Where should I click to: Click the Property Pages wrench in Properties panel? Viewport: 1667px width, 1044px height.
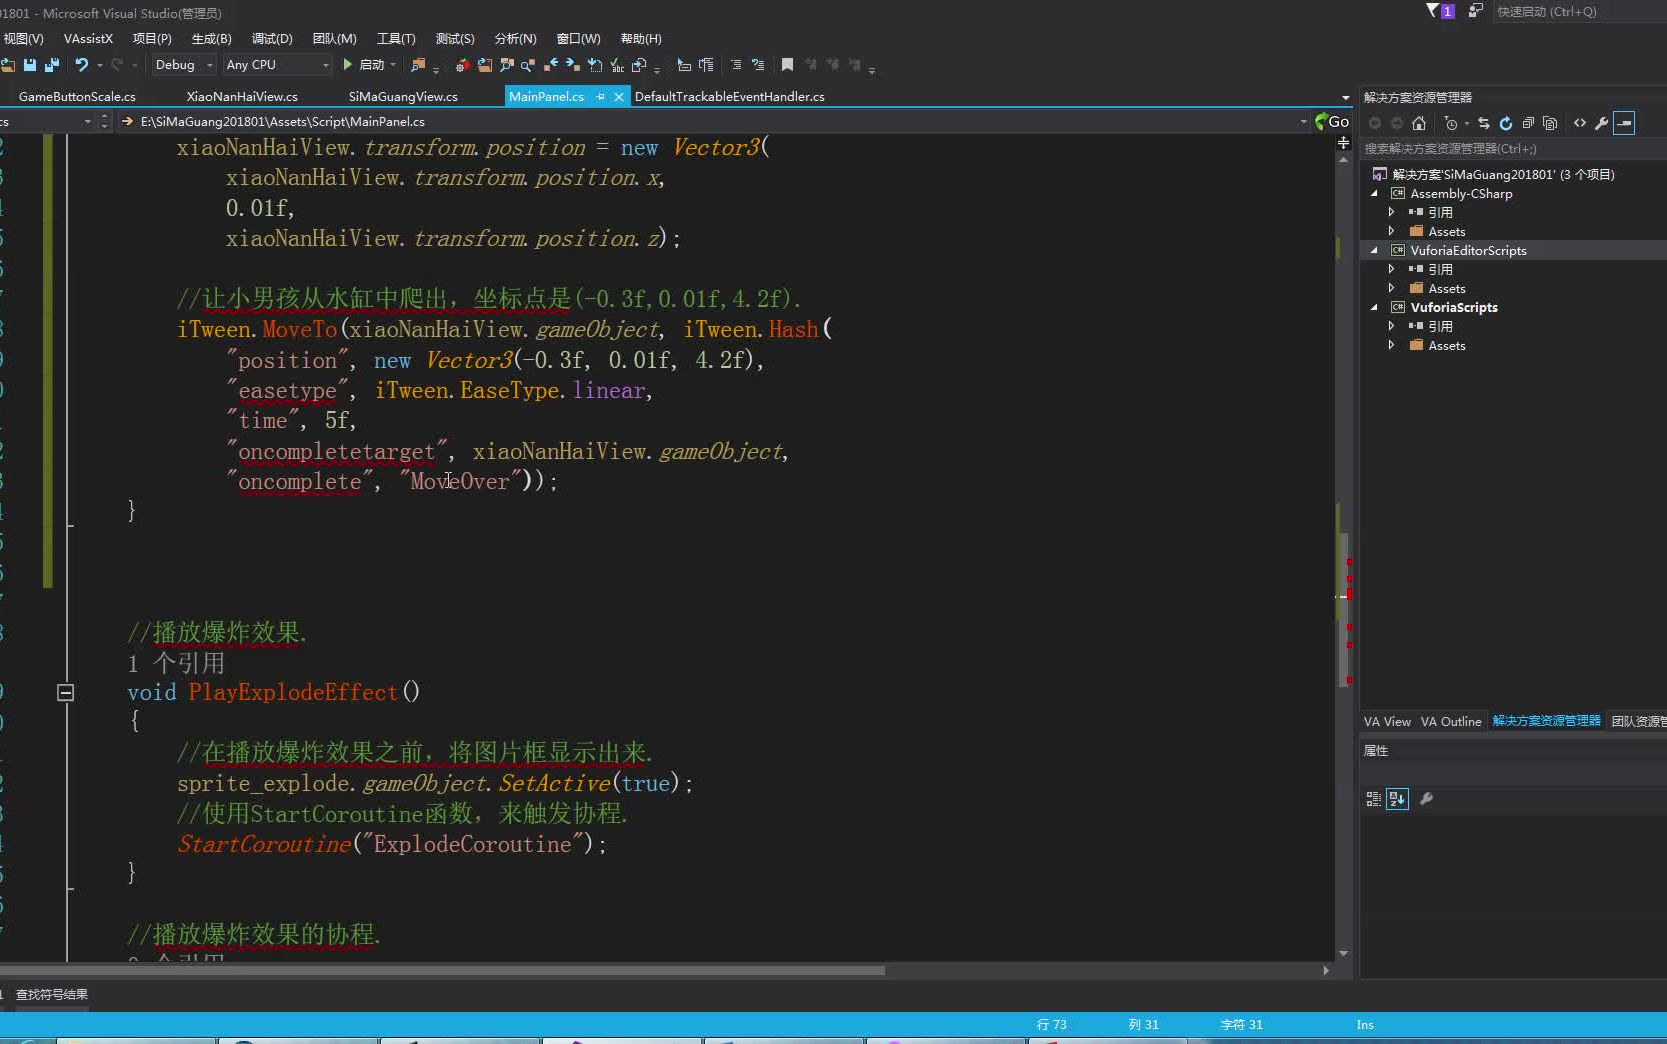click(x=1427, y=799)
